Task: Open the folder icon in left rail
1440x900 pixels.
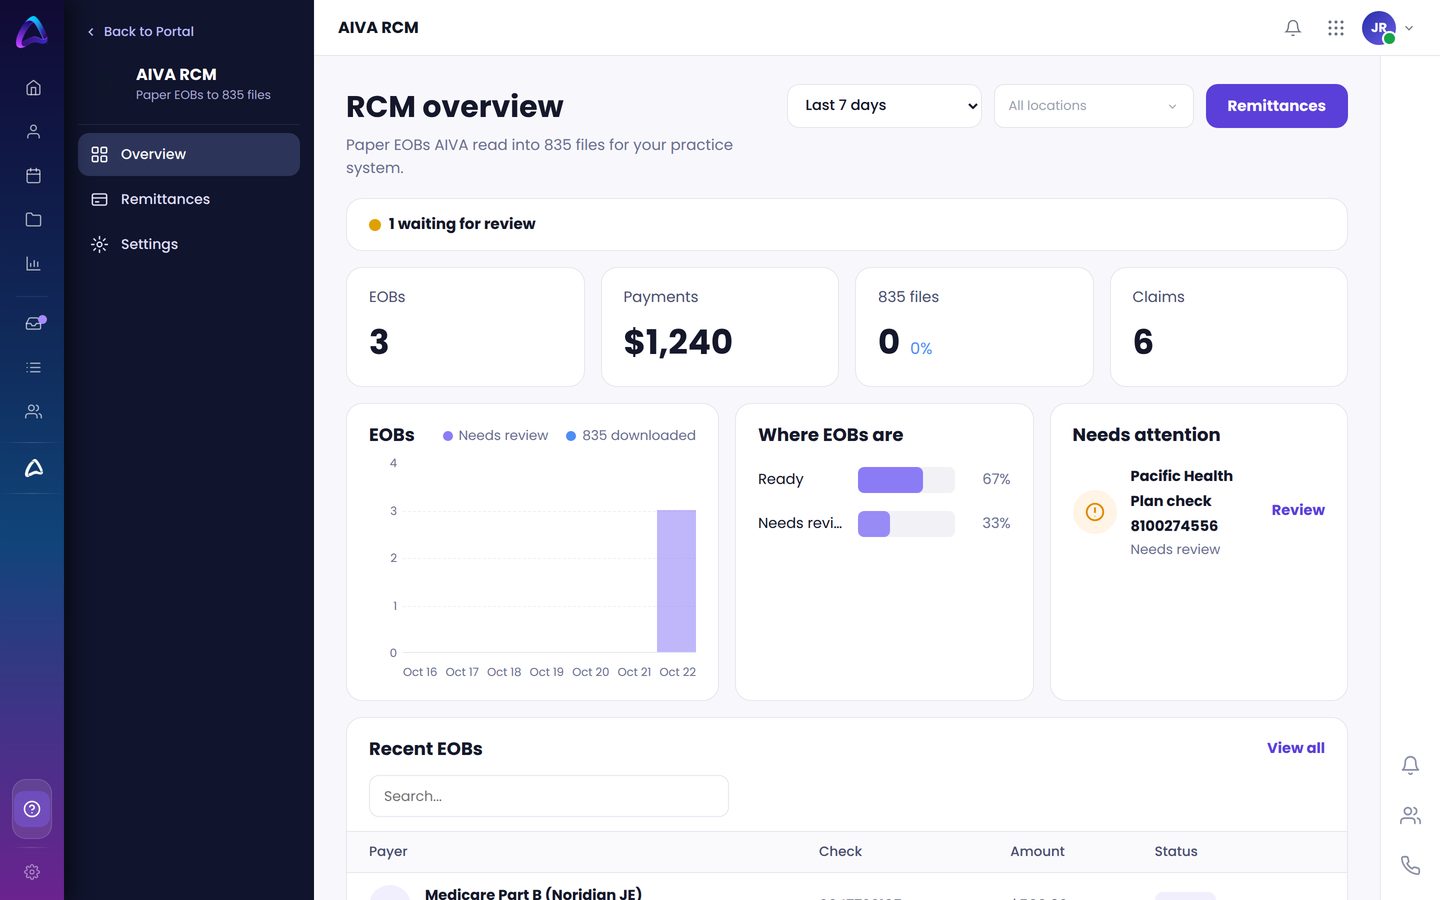Action: [x=33, y=220]
